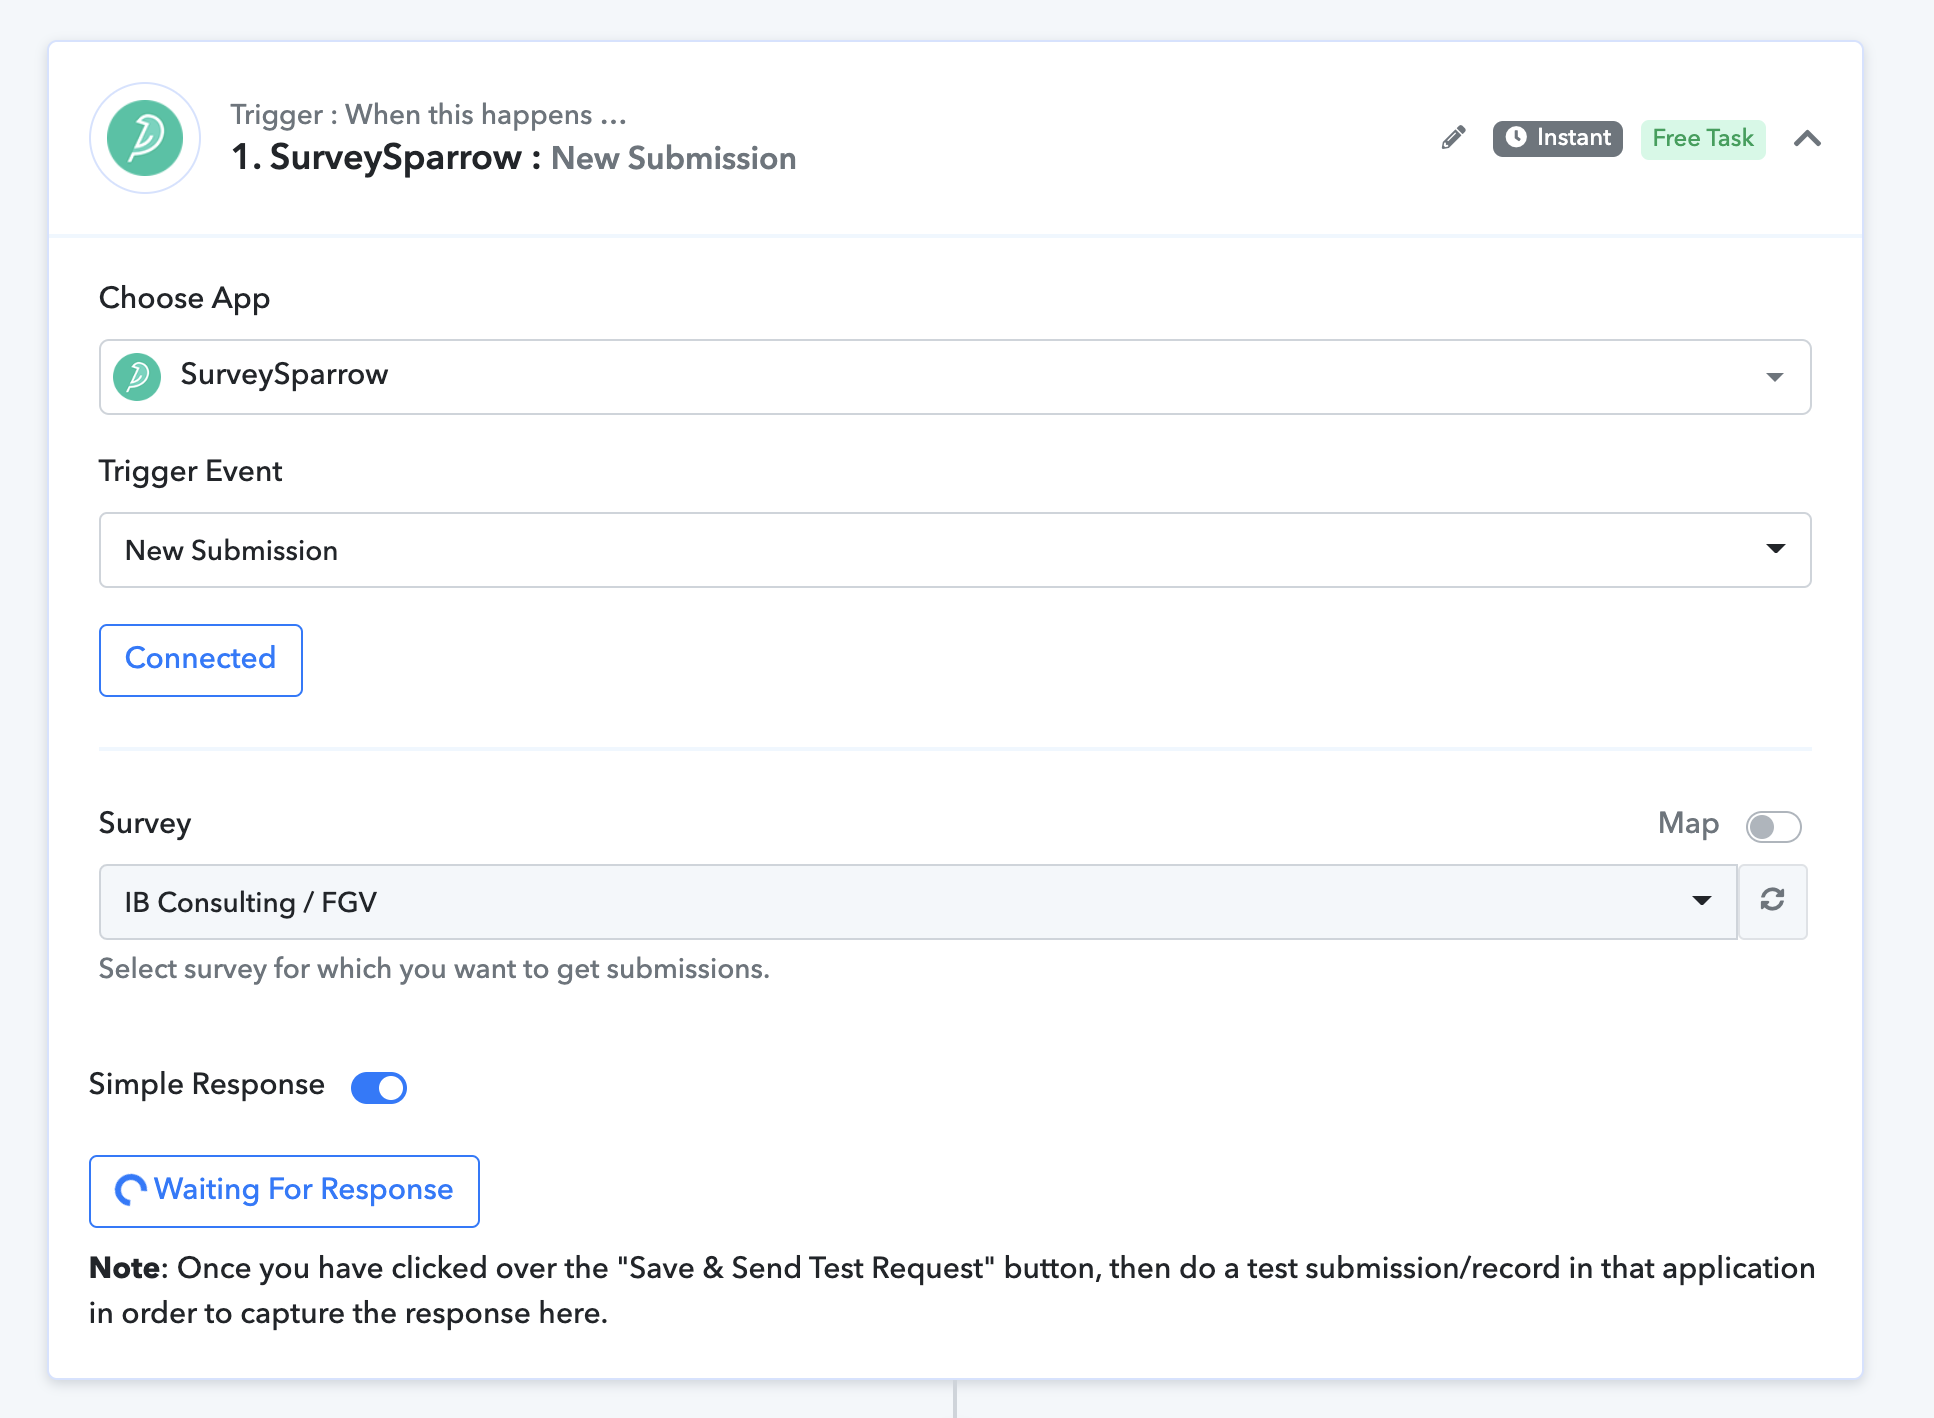Click the Instant clock badge

1557,138
